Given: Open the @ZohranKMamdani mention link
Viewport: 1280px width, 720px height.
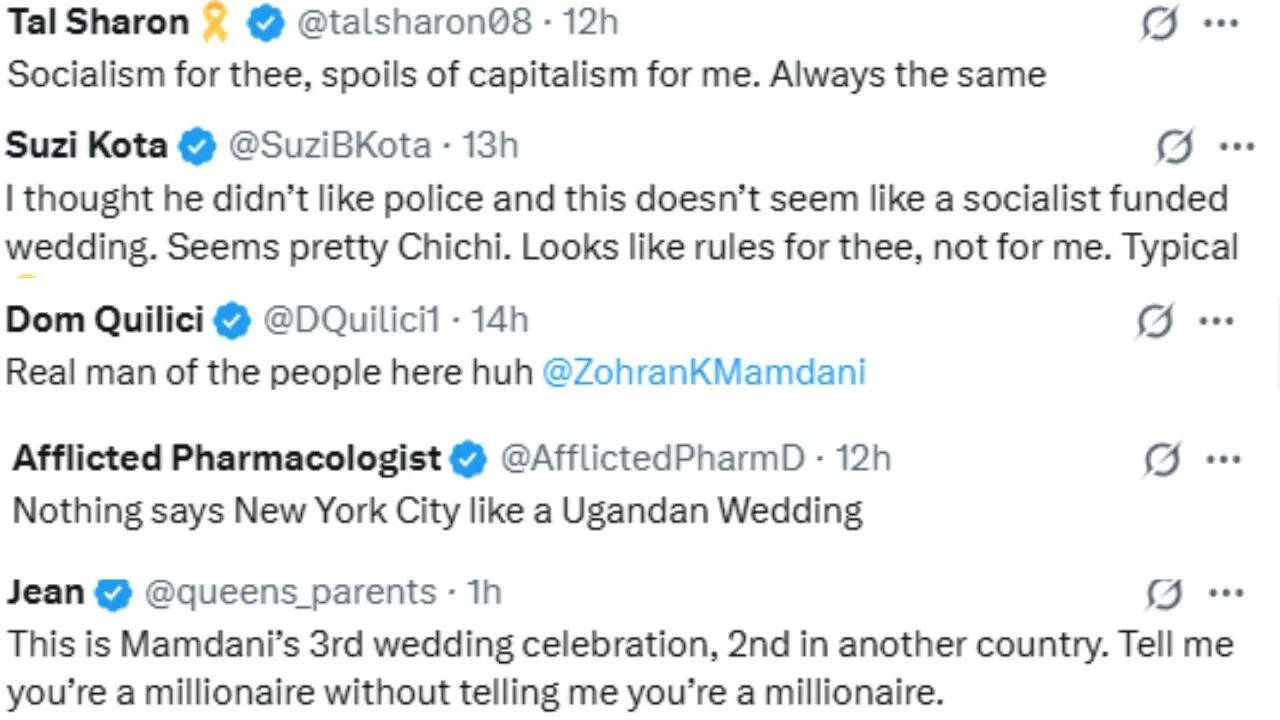Looking at the screenshot, I should (703, 372).
